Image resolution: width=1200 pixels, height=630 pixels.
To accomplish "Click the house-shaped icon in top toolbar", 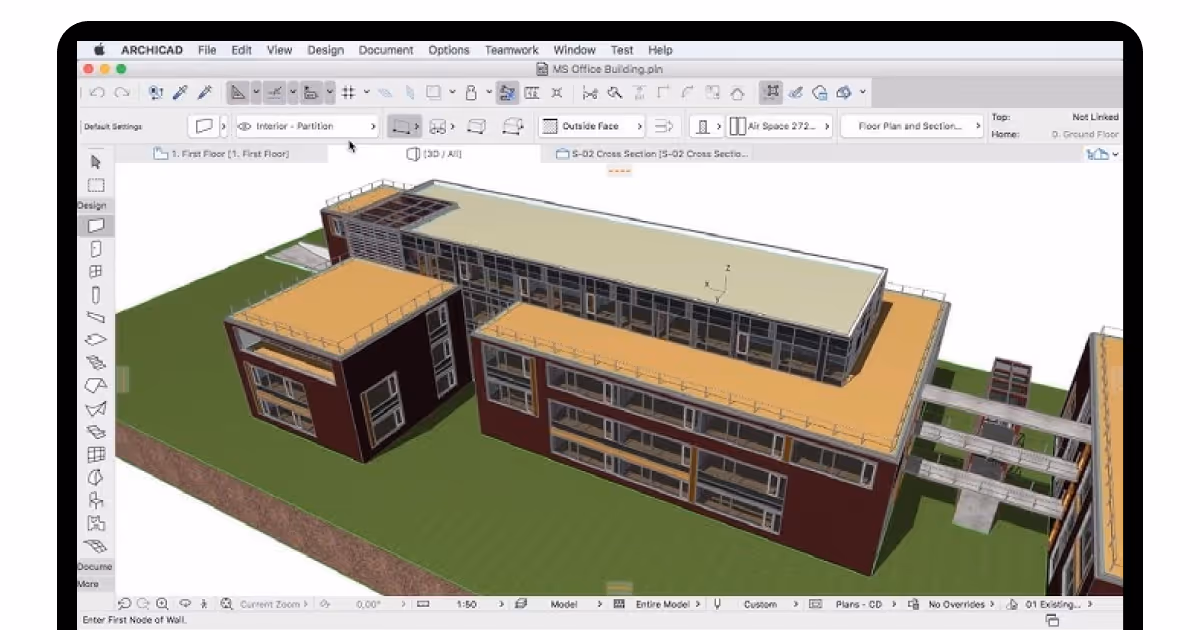I will [737, 93].
